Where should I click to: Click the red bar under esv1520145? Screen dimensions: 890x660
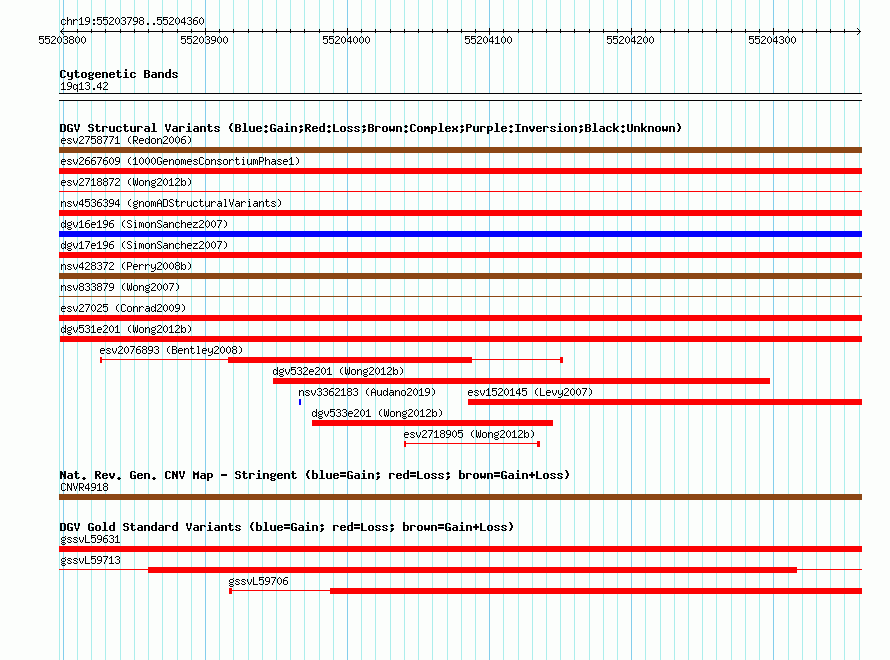pyautogui.click(x=665, y=402)
